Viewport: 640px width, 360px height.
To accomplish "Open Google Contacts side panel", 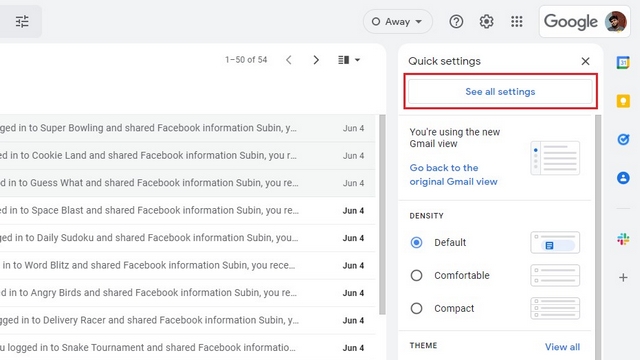I will (623, 178).
